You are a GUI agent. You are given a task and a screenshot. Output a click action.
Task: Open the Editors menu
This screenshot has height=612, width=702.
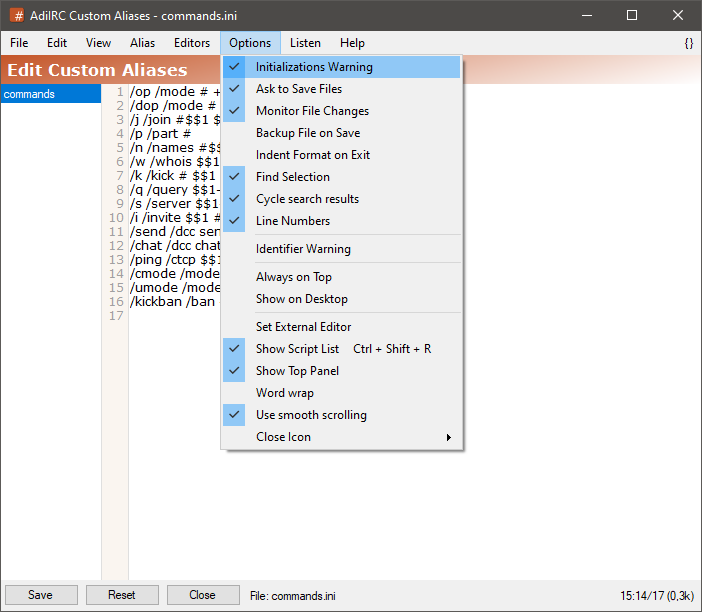(192, 43)
